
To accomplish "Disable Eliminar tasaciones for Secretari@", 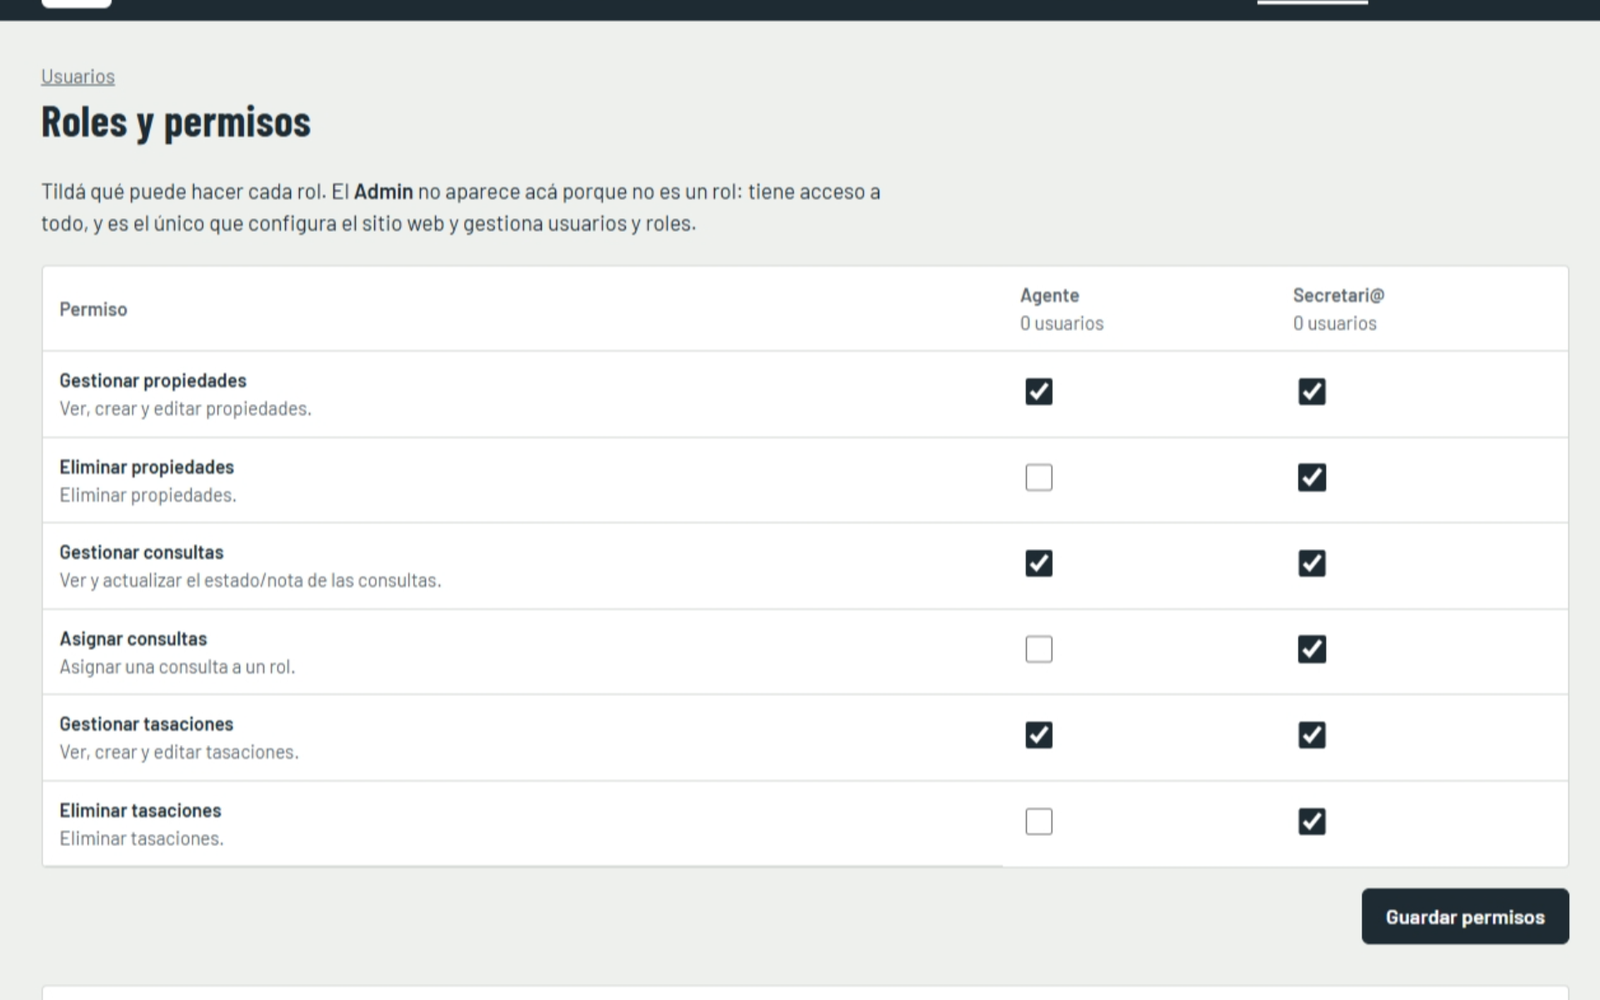I will coord(1312,821).
